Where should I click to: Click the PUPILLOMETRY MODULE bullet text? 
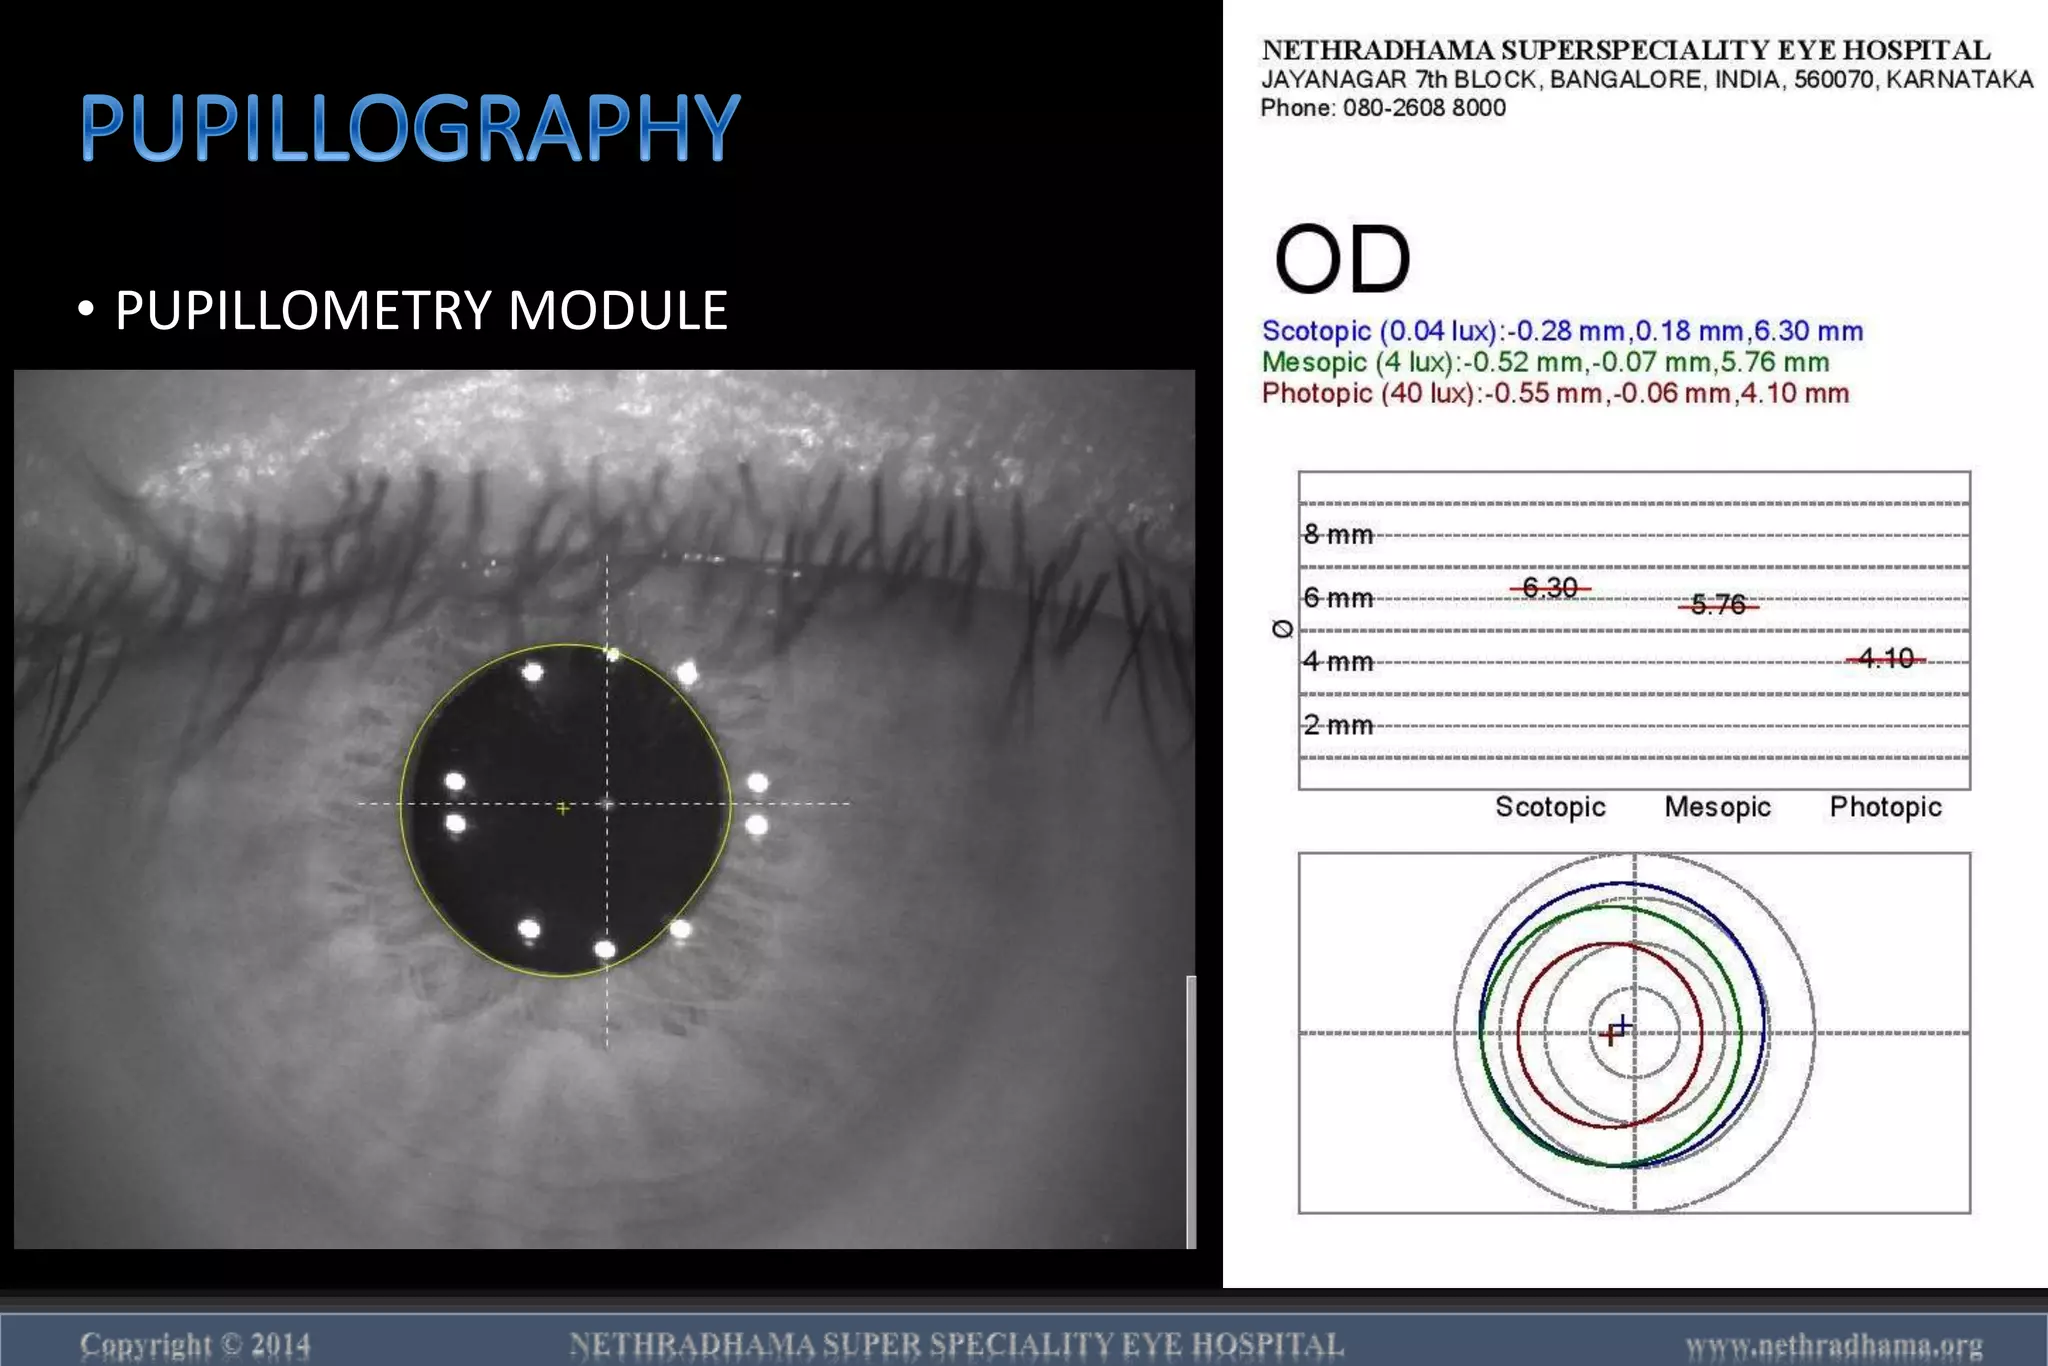coord(421,310)
